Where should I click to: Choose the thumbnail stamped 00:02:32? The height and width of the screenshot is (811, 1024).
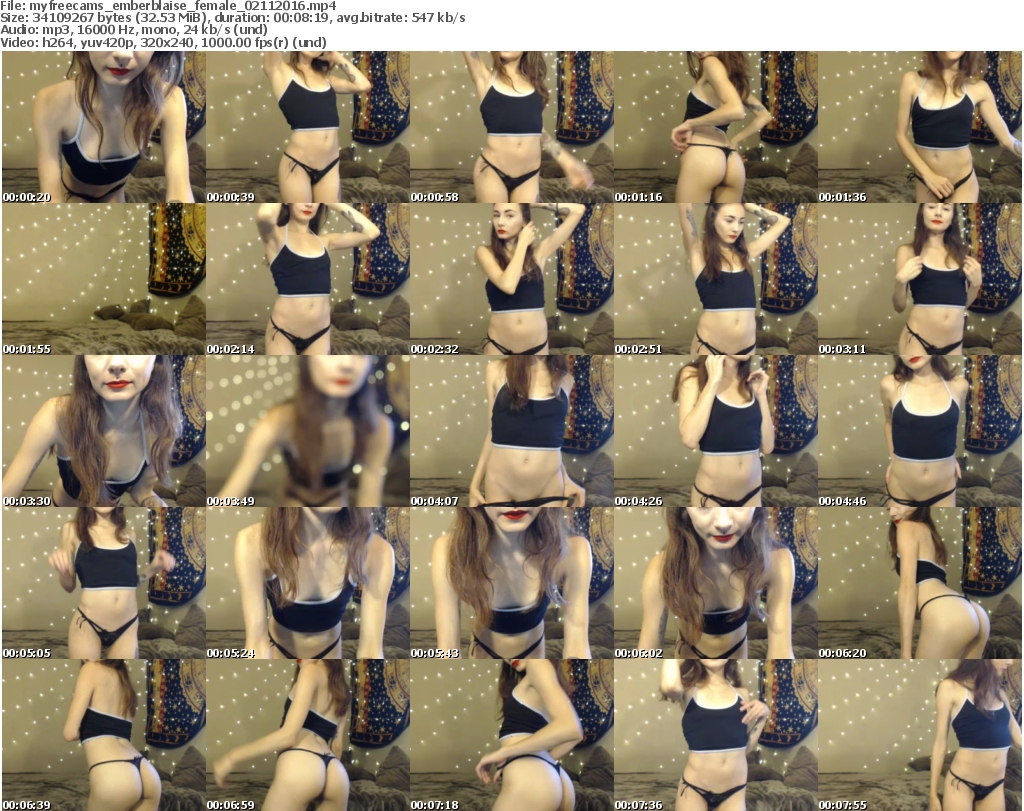[x=512, y=279]
